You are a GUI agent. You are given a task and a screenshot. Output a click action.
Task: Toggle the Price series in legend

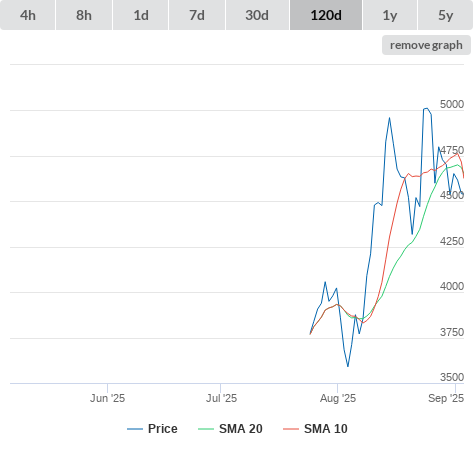click(163, 429)
